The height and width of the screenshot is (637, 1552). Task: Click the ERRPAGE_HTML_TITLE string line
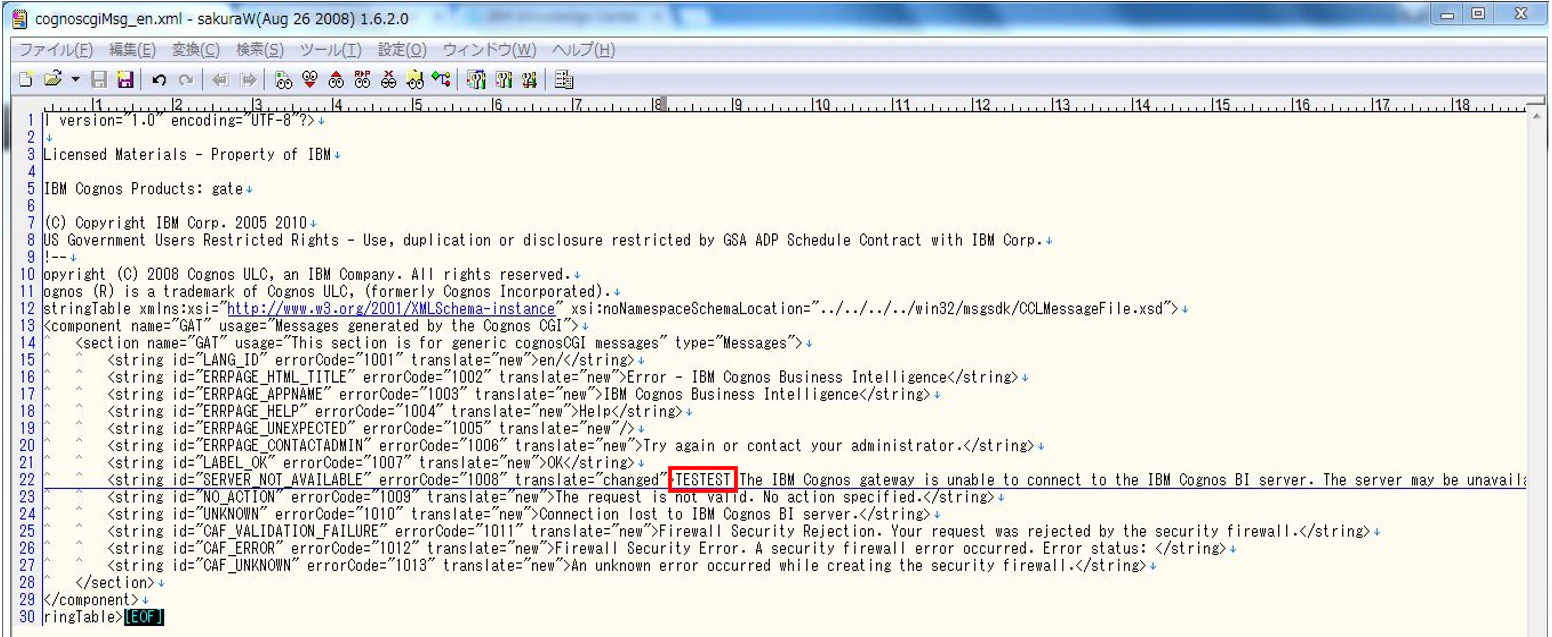point(562,377)
